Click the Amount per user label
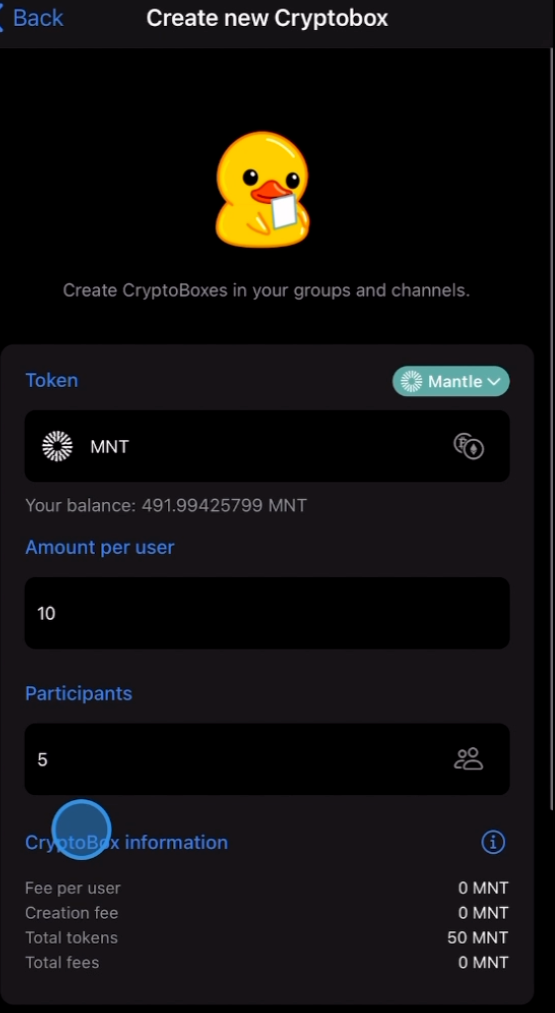The height and width of the screenshot is (1013, 555). coord(99,547)
